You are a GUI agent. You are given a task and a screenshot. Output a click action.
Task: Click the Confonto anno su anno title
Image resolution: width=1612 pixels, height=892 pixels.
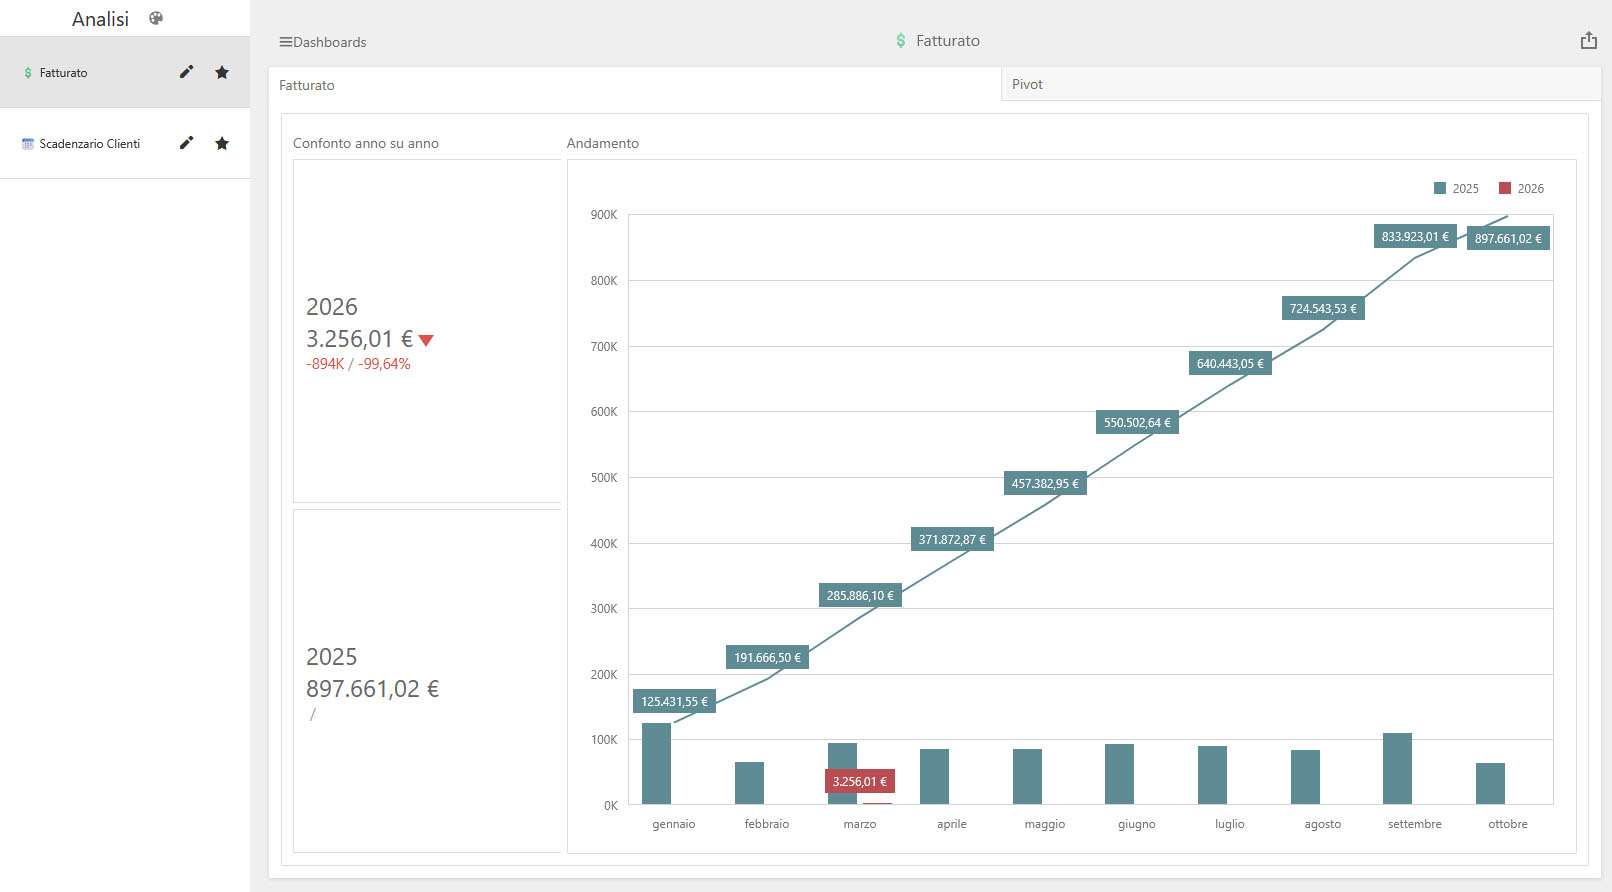(366, 143)
